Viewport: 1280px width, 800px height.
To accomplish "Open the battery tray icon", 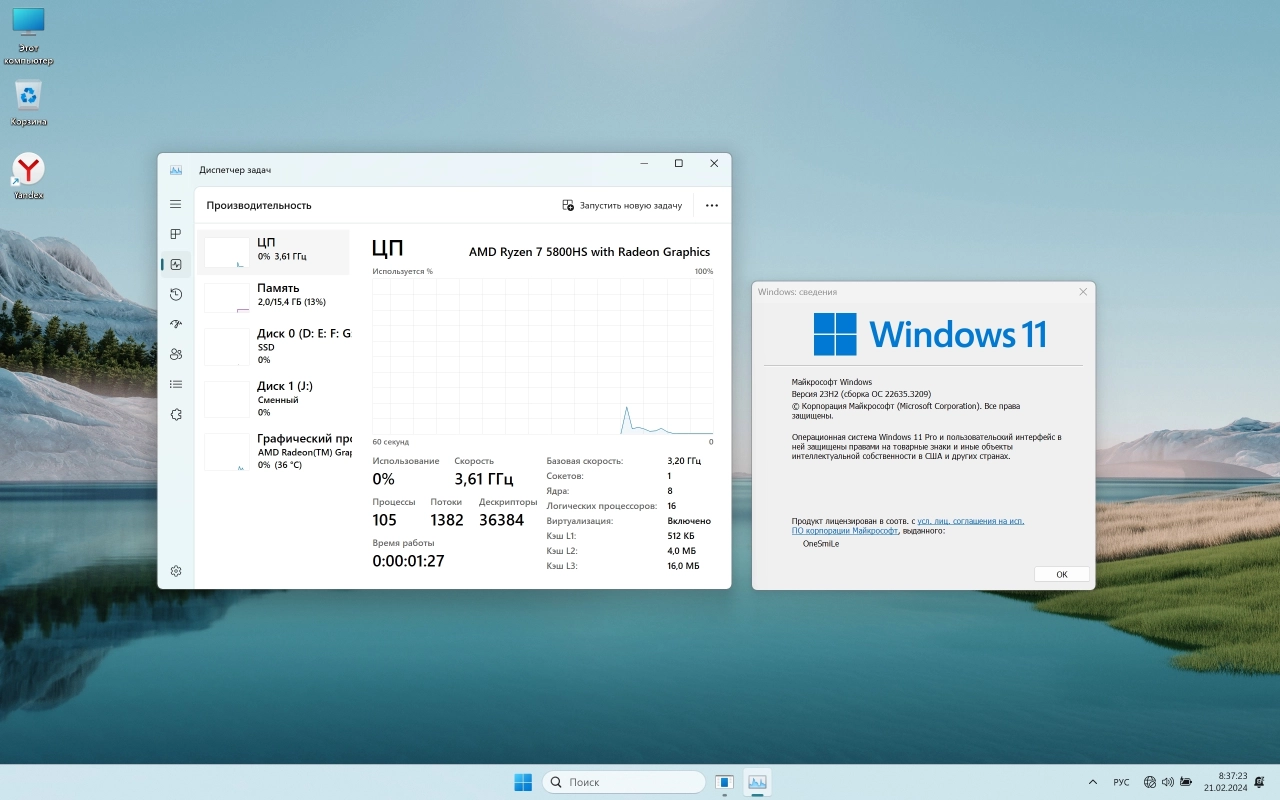I will coord(1186,782).
